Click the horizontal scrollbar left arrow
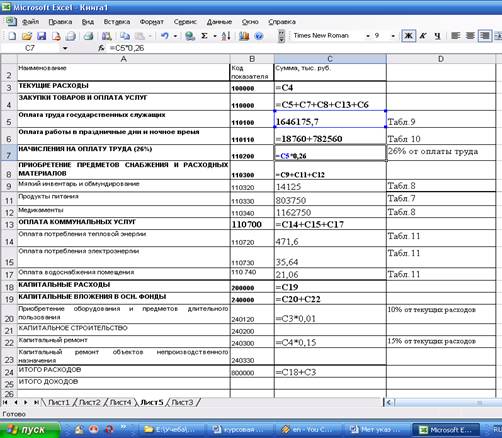 (389, 402)
